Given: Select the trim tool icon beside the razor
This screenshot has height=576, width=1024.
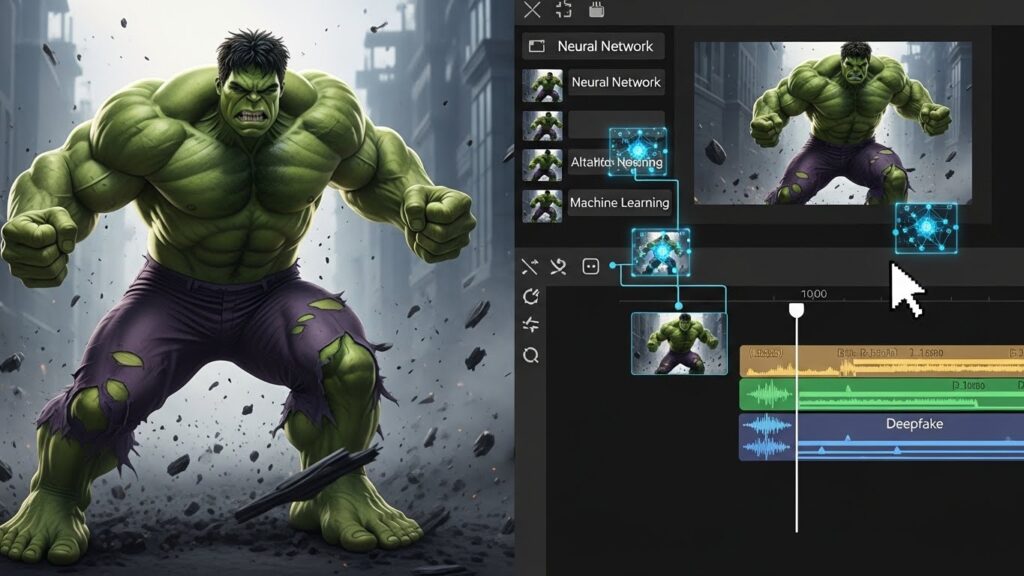Looking at the screenshot, I should pyautogui.click(x=558, y=265).
